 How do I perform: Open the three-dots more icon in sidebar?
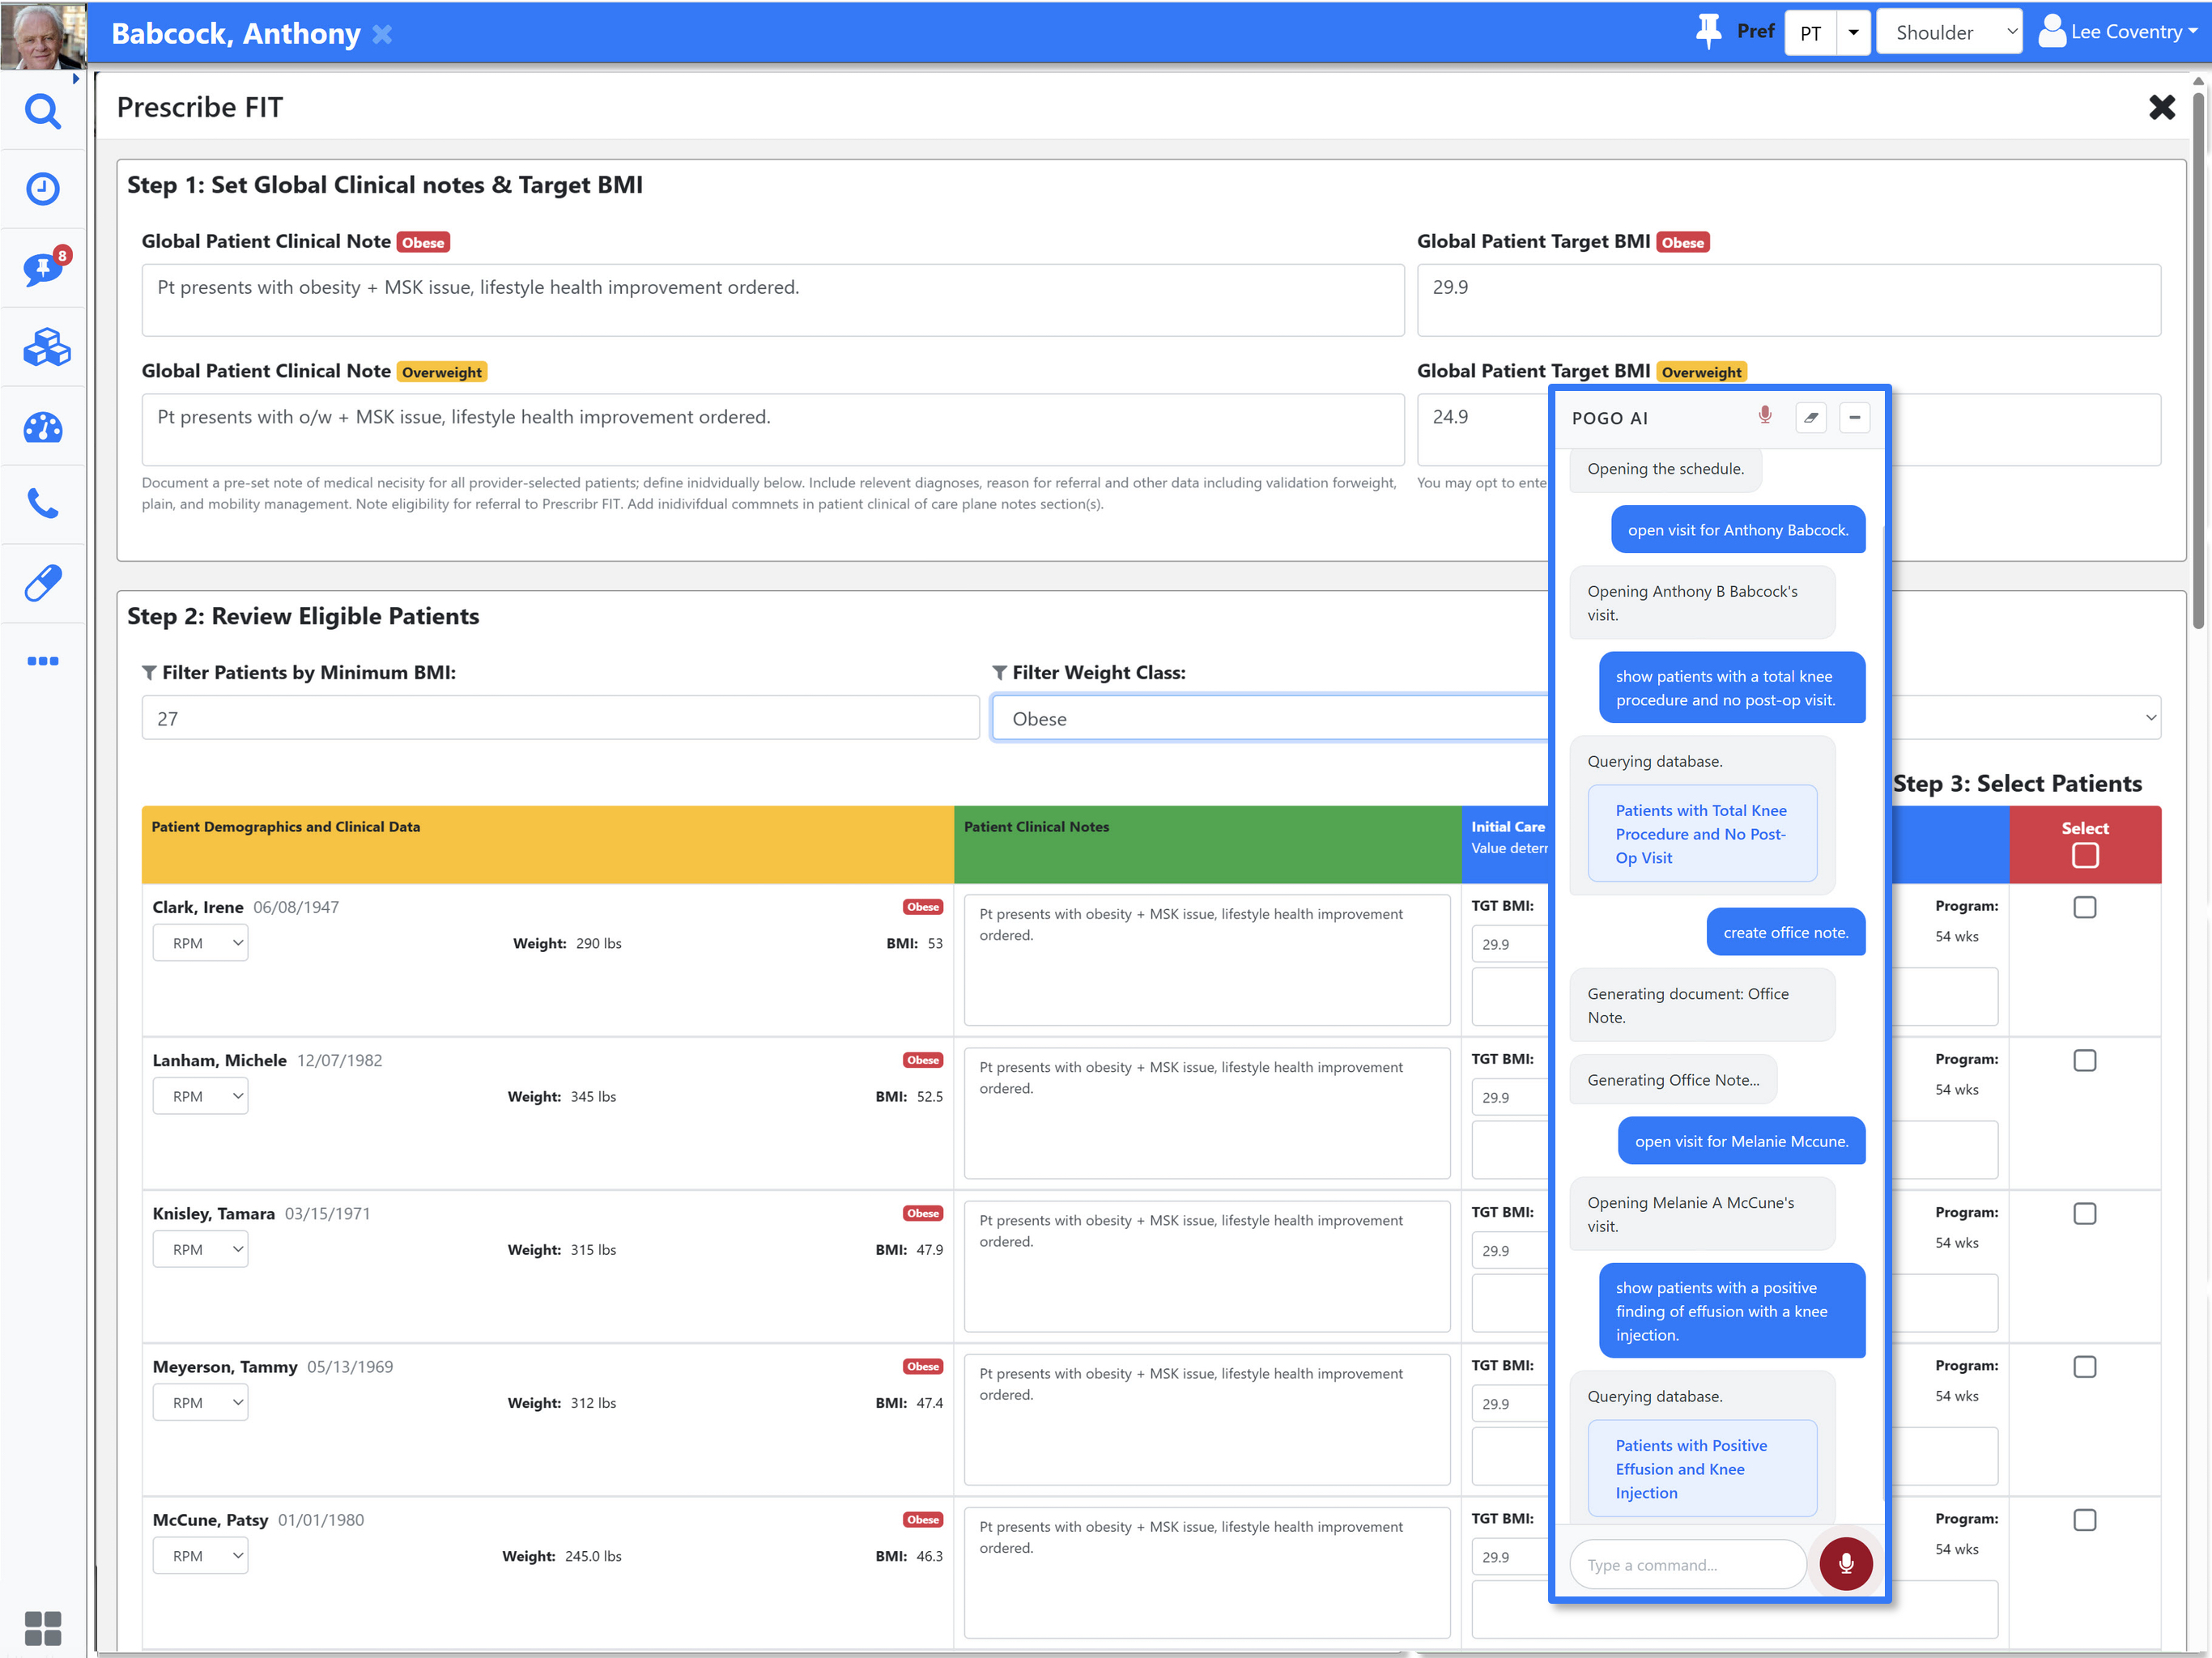pos(43,661)
